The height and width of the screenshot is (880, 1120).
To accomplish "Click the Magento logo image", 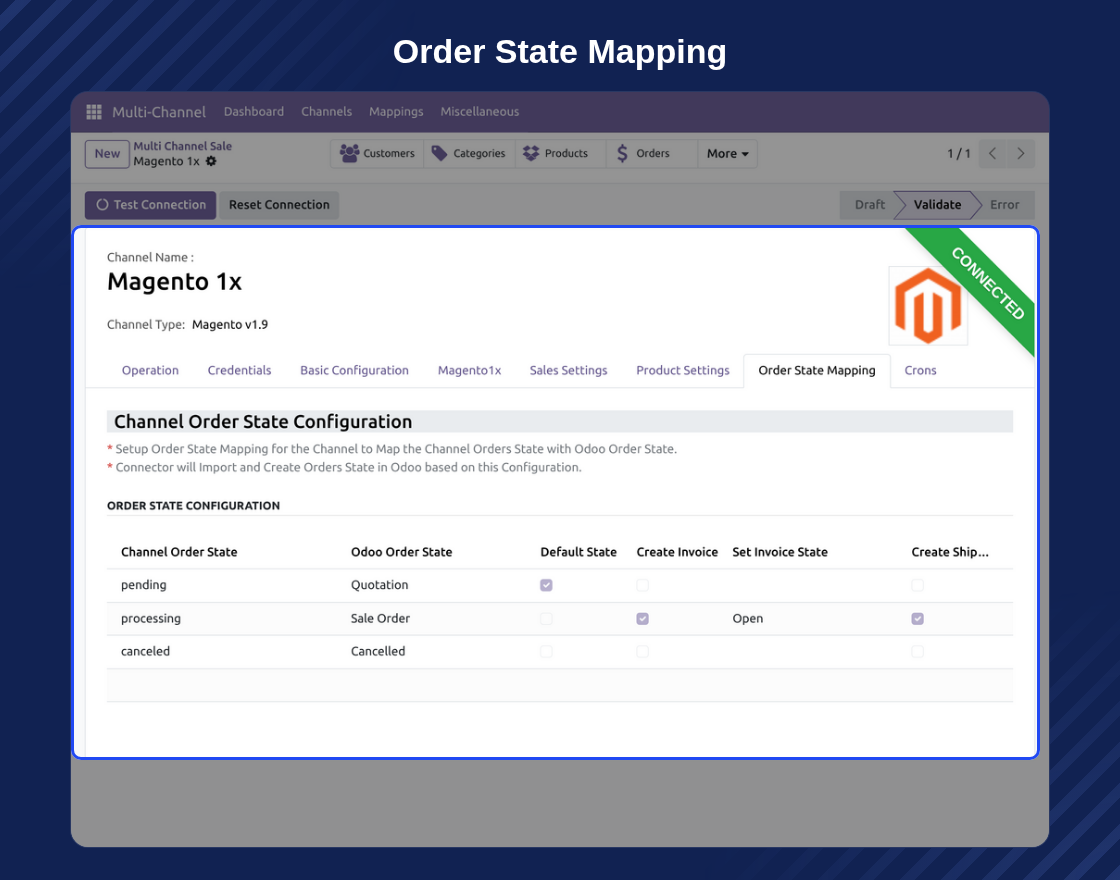I will 928,306.
